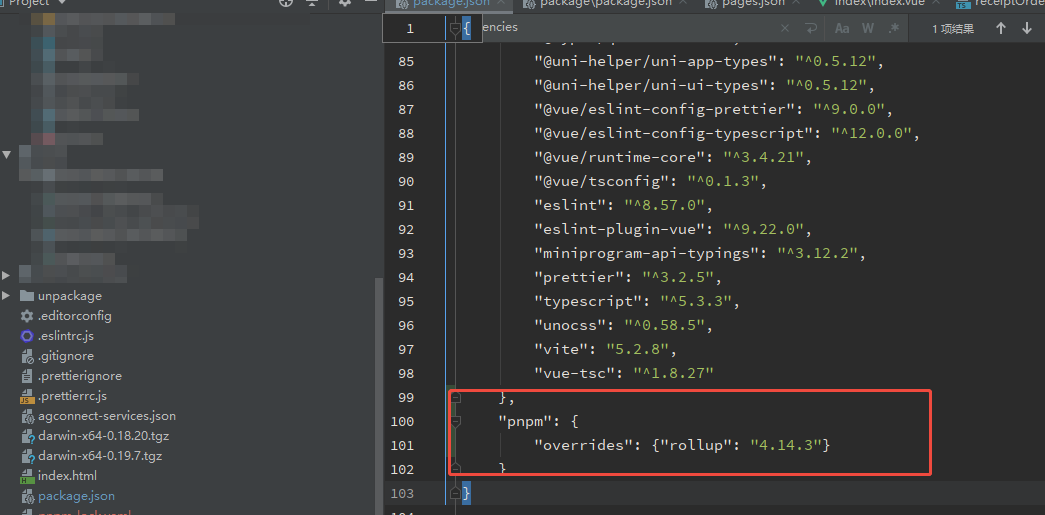Open the package\package.json tab
Viewport: 1045px width, 515px height.
pyautogui.click(x=604, y=3)
